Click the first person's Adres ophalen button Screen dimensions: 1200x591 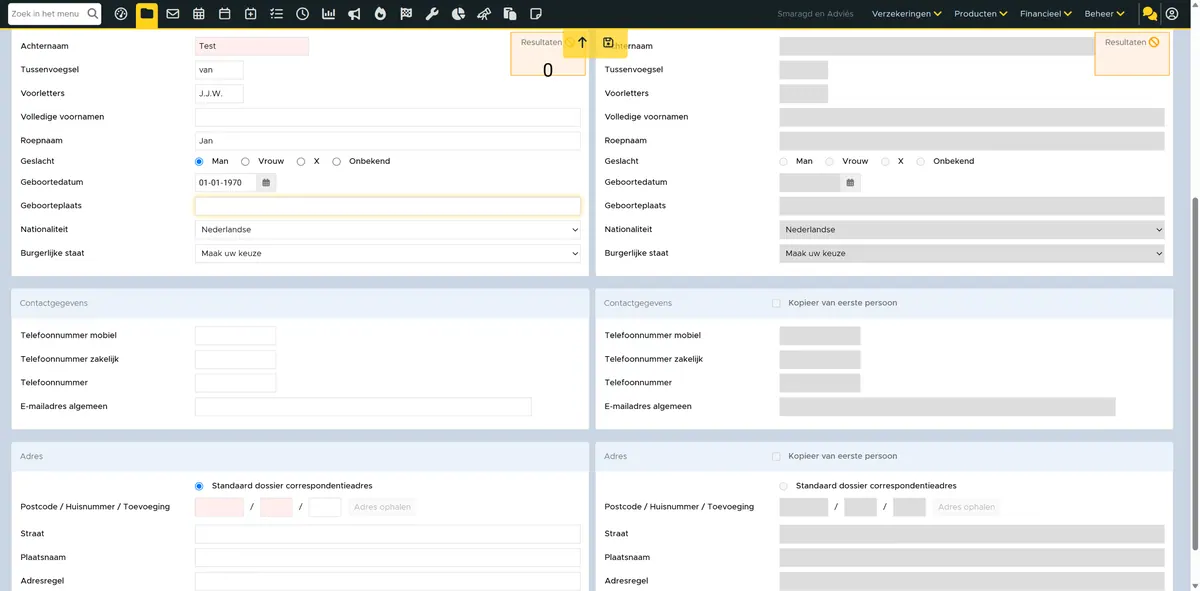click(x=382, y=507)
